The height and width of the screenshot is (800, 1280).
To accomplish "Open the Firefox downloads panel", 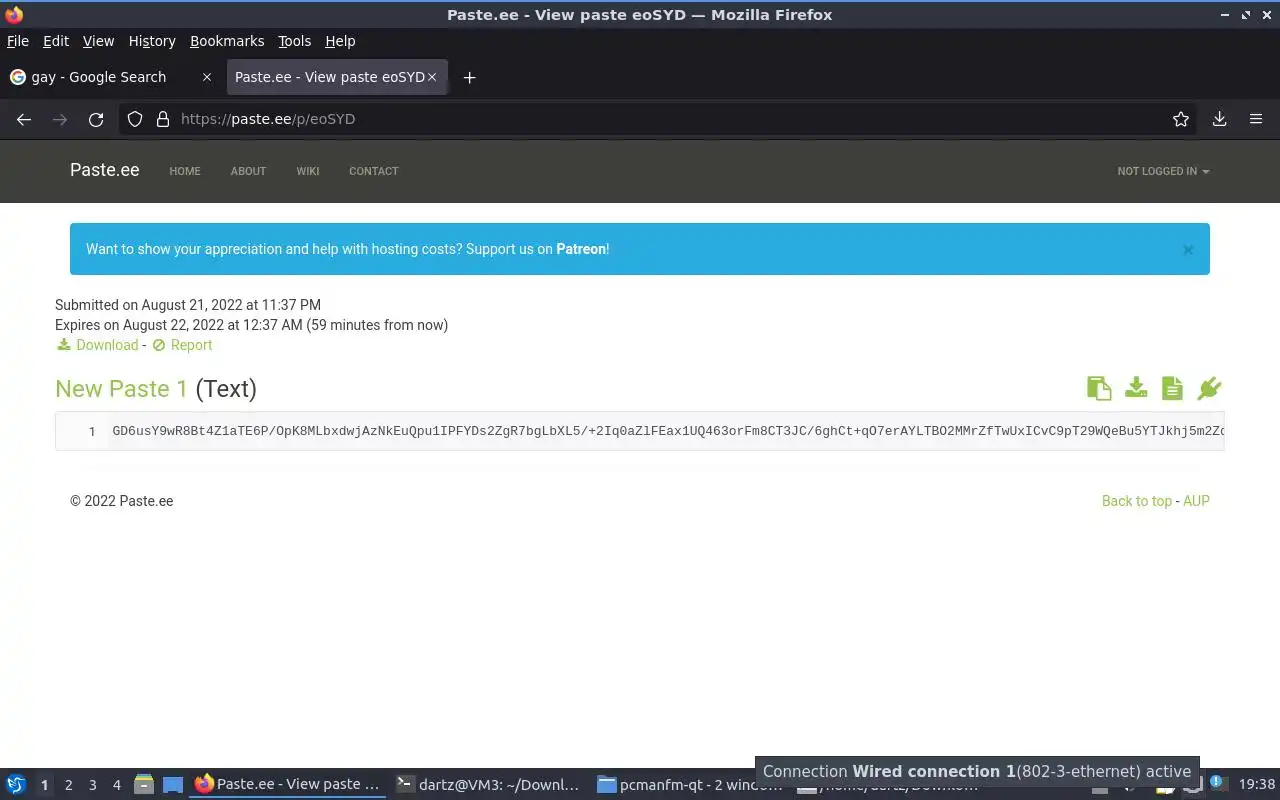I will click(x=1220, y=119).
